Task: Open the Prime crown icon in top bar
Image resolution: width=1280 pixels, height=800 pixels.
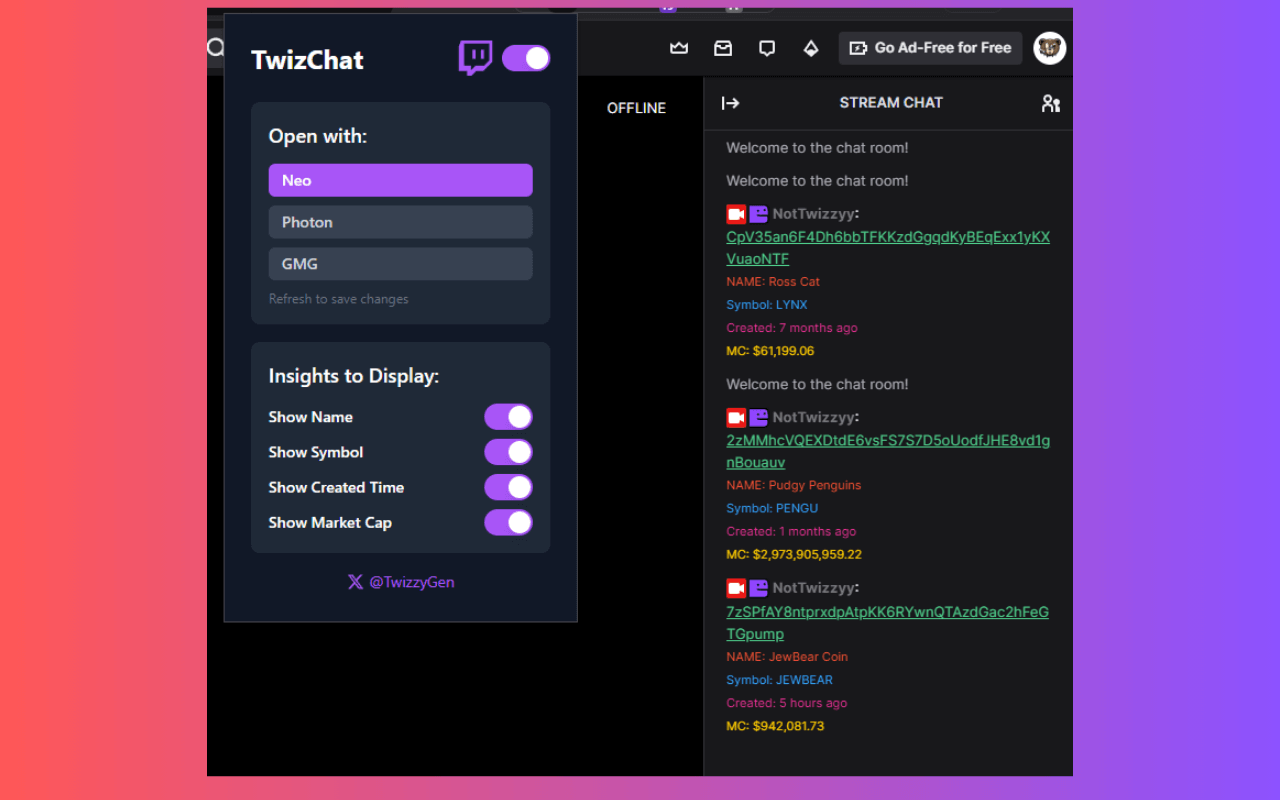Action: click(679, 48)
